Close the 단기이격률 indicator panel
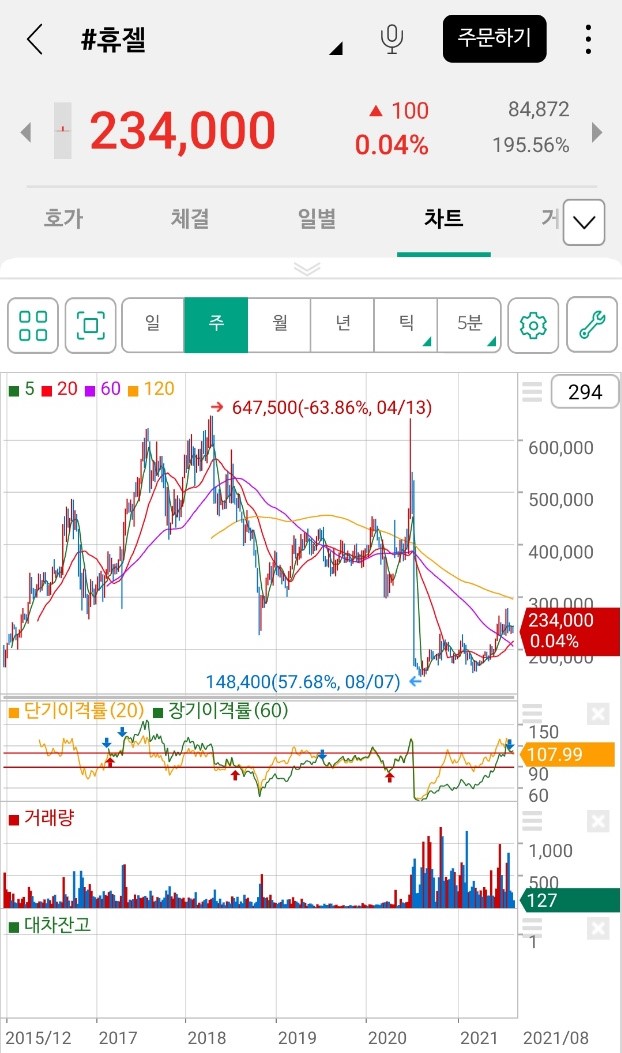The image size is (622, 1053). point(598,714)
